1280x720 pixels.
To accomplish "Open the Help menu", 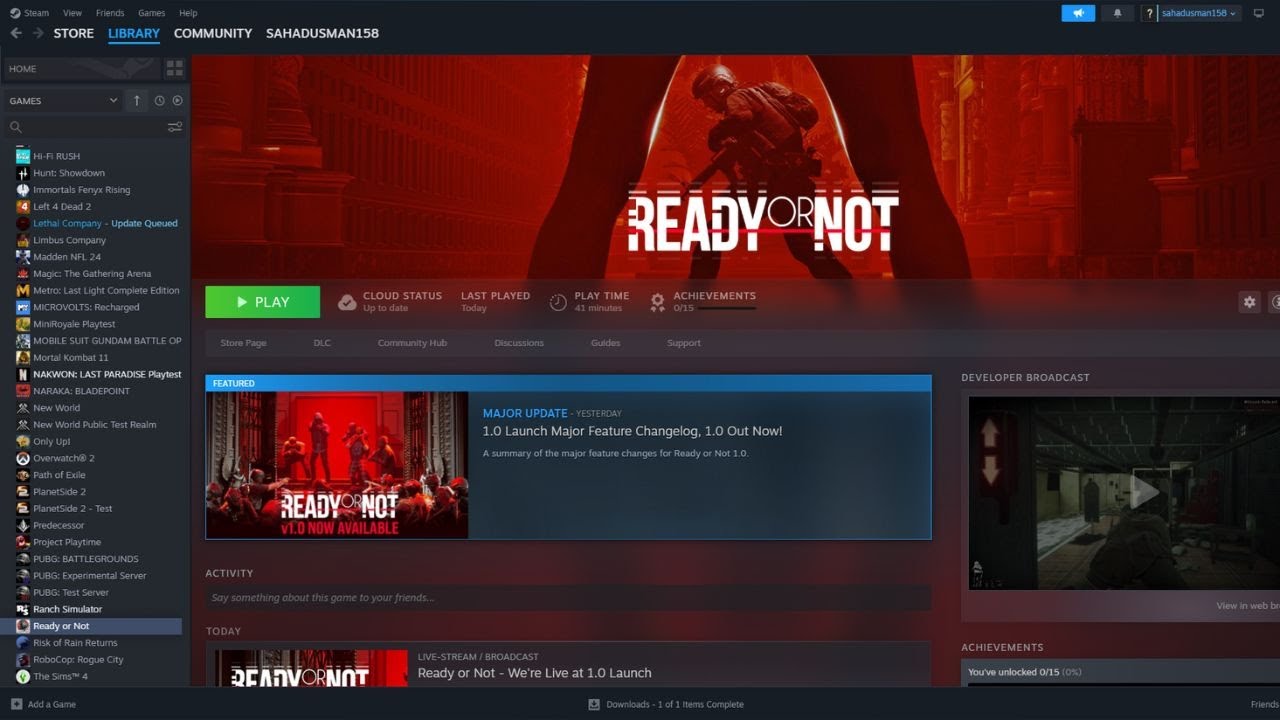I will (188, 13).
